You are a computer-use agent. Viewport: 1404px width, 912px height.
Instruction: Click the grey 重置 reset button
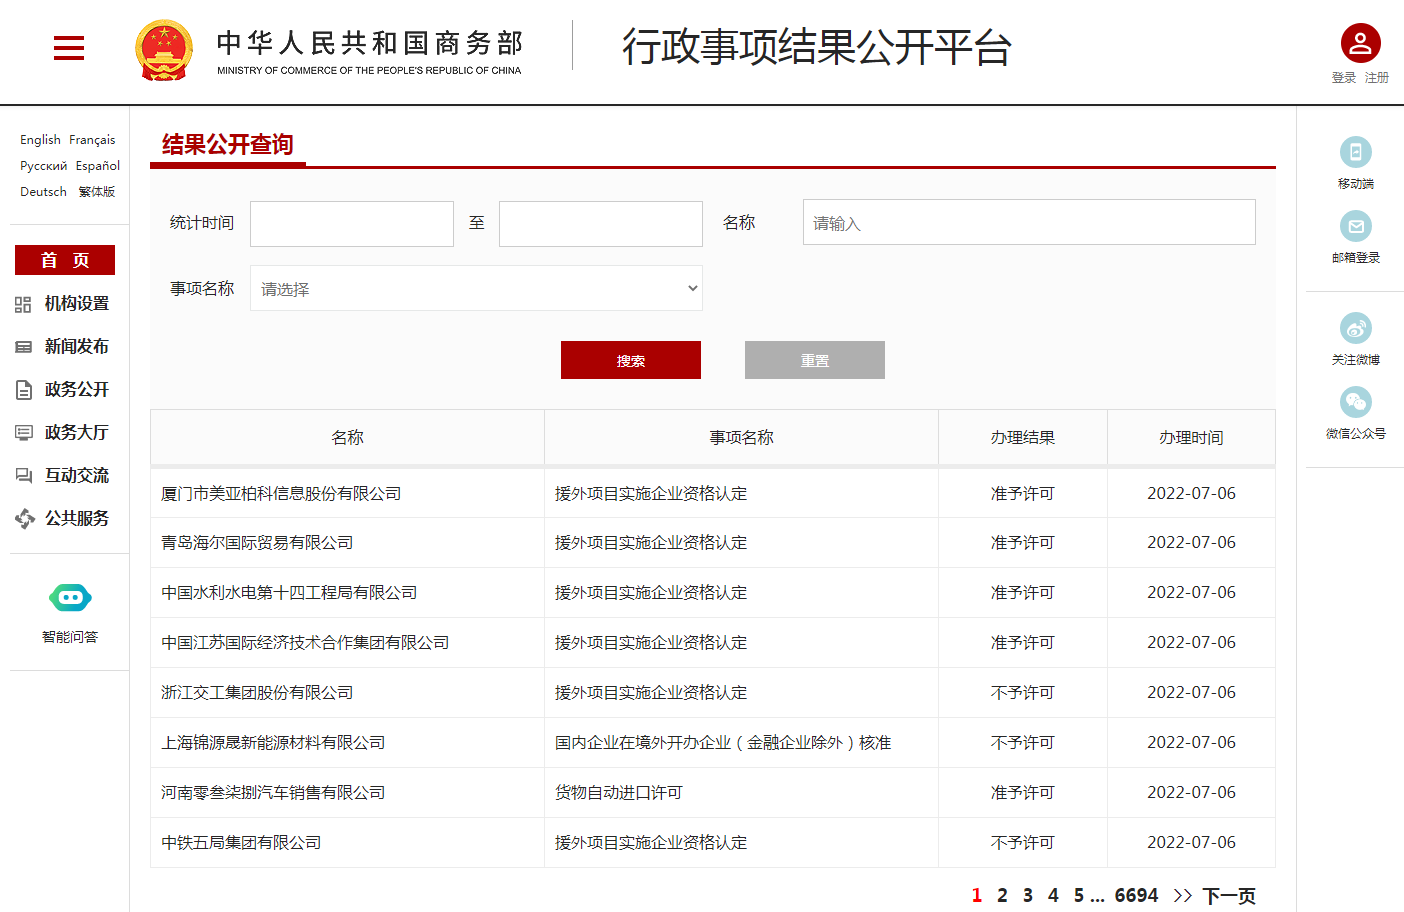click(x=815, y=360)
